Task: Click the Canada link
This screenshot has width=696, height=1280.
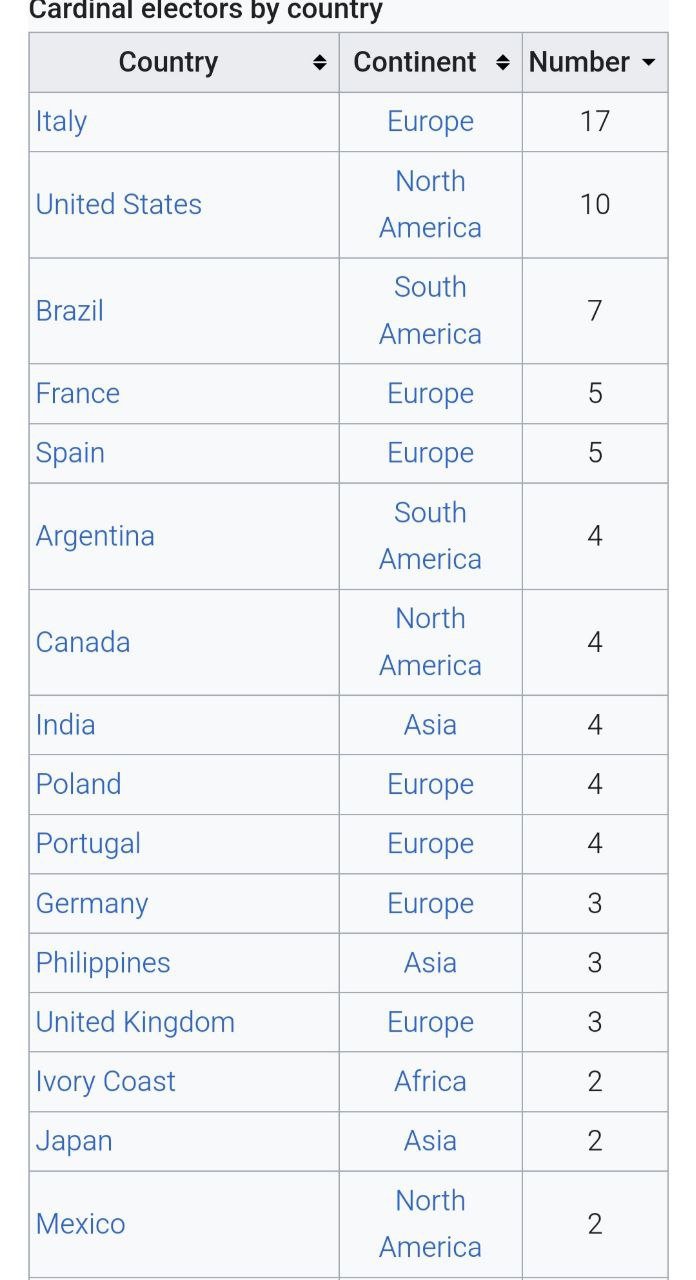Action: pyautogui.click(x=82, y=642)
